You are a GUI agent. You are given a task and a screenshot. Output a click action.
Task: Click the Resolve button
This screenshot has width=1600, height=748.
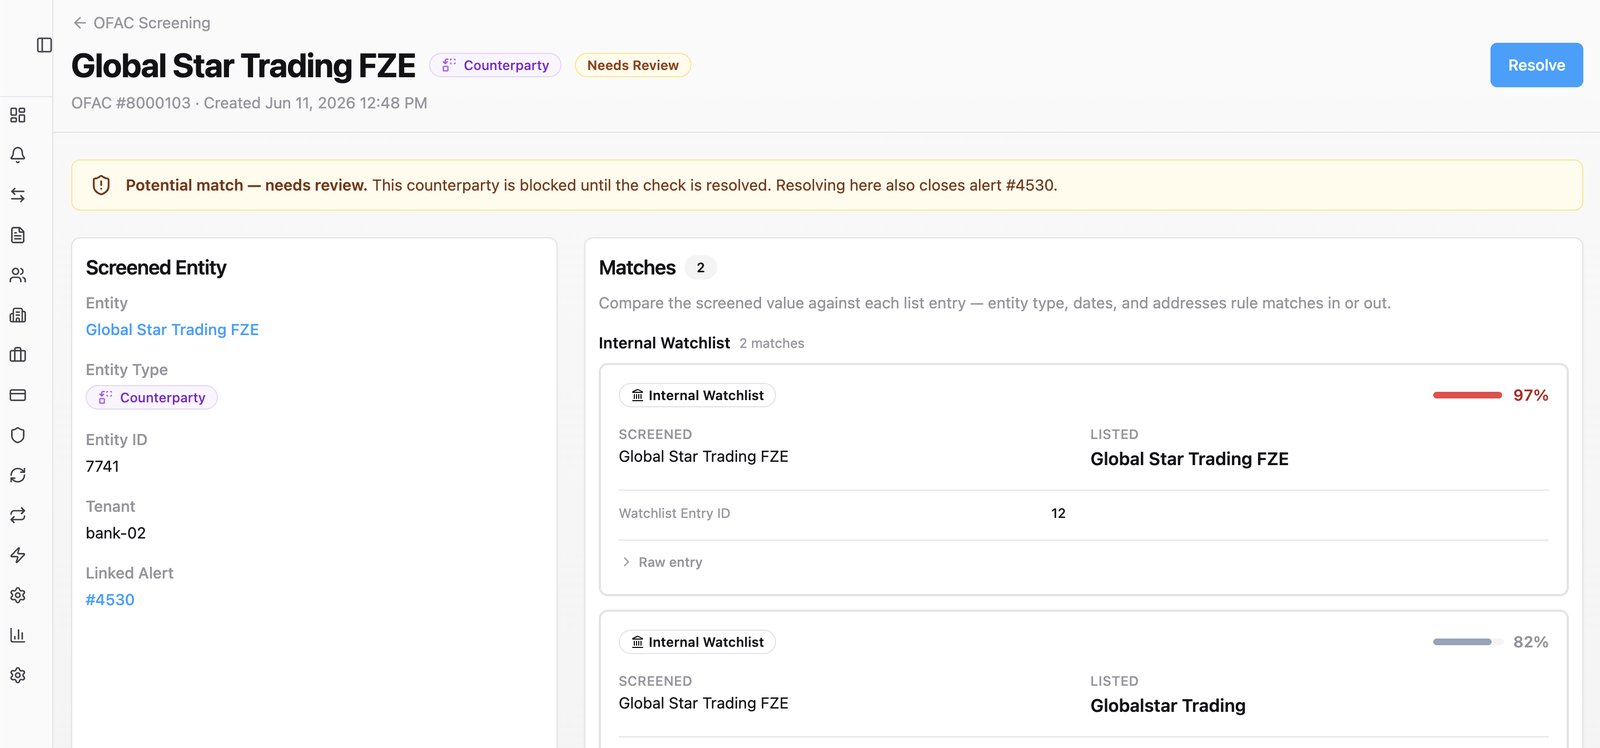[x=1536, y=65]
